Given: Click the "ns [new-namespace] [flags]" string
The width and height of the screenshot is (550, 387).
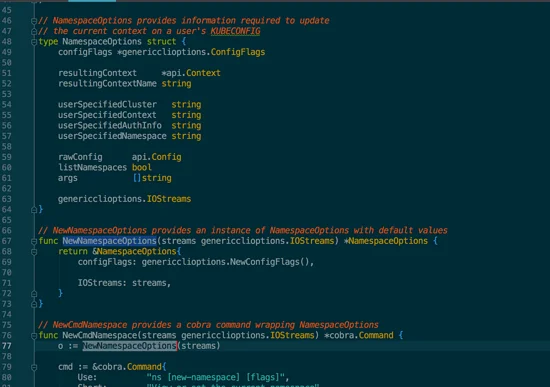Looking at the screenshot, I should pyautogui.click(x=216, y=378).
